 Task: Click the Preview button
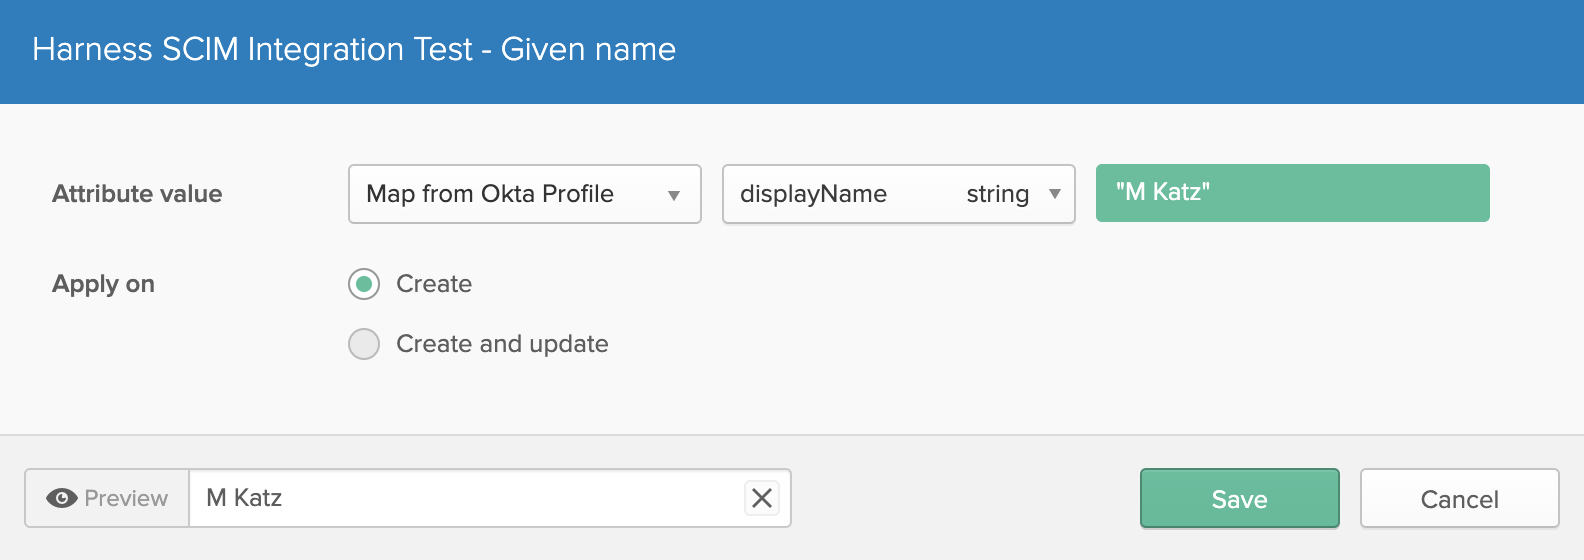(107, 498)
